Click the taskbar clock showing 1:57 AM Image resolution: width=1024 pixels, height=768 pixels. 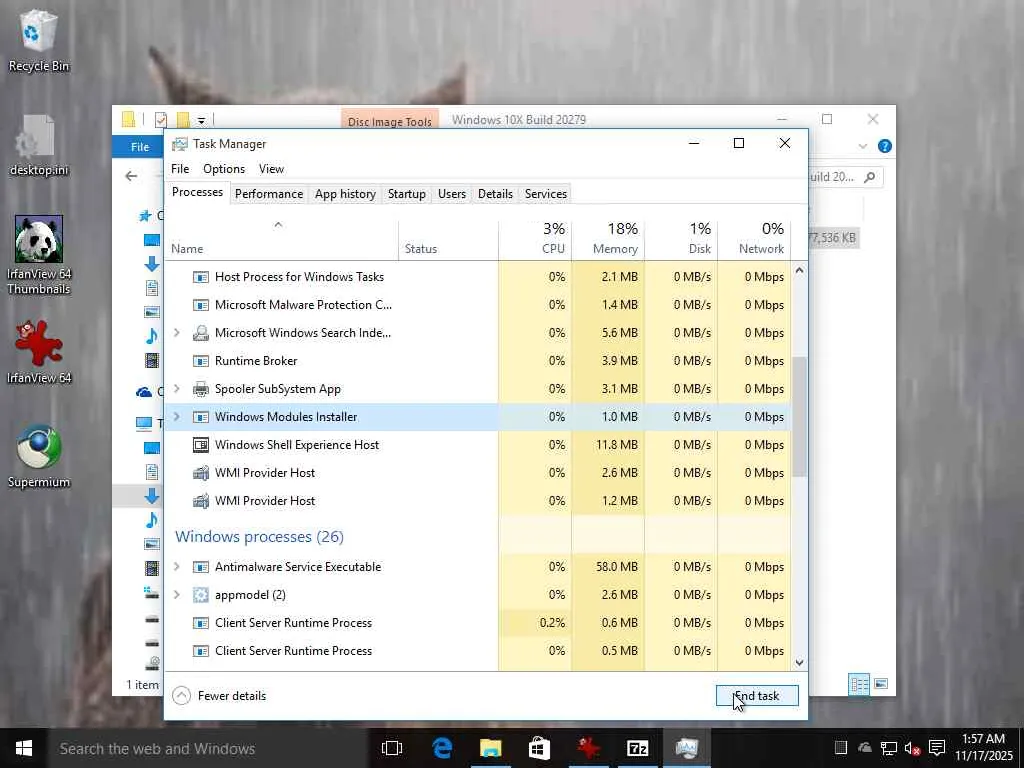[x=984, y=748]
